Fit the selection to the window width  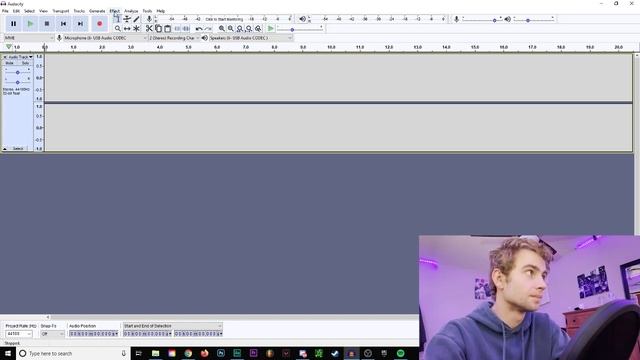pos(240,29)
